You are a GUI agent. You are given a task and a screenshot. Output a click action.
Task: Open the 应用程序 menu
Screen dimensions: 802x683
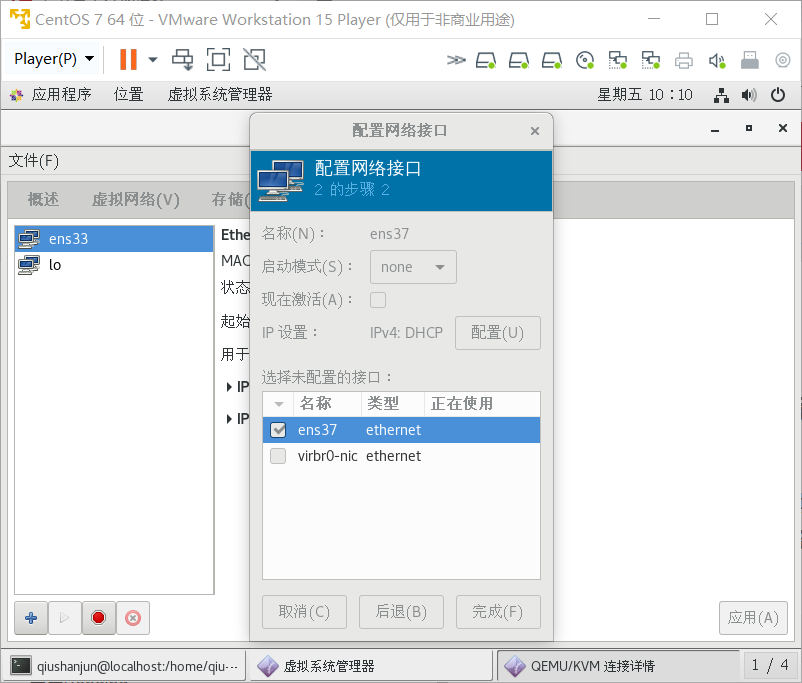pyautogui.click(x=61, y=94)
